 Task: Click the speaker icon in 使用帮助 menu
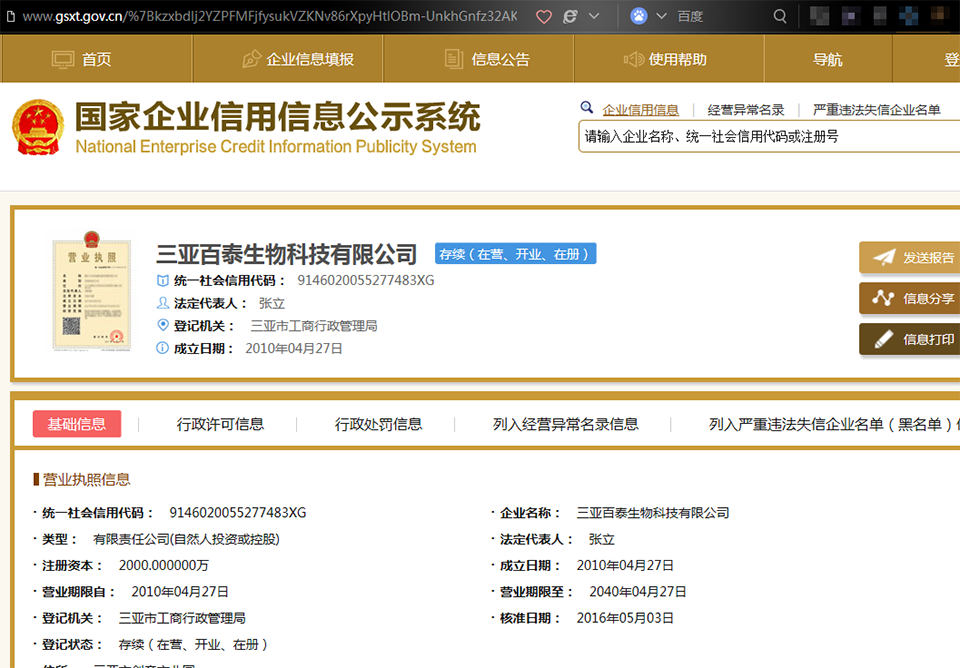coord(634,59)
